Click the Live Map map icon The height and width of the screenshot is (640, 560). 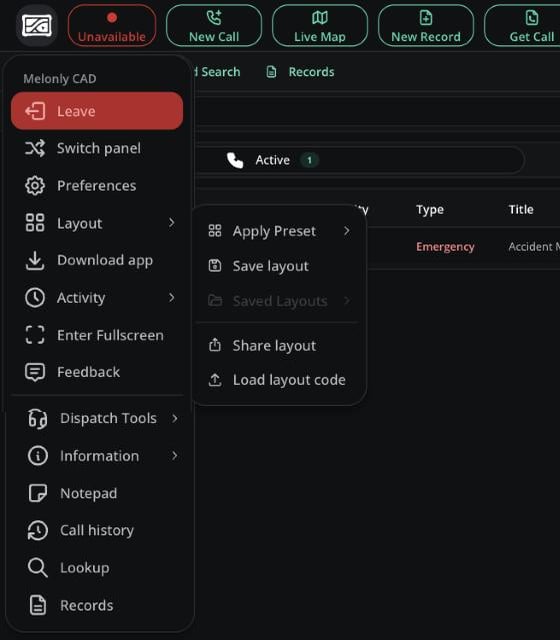(320, 18)
